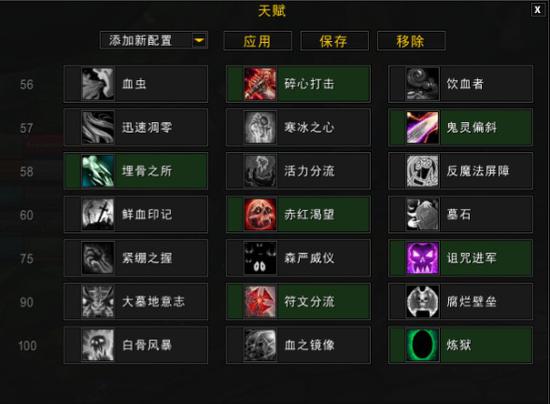The height and width of the screenshot is (404, 550).
Task: Click the 炼狱 green ring icon
Action: tap(422, 345)
